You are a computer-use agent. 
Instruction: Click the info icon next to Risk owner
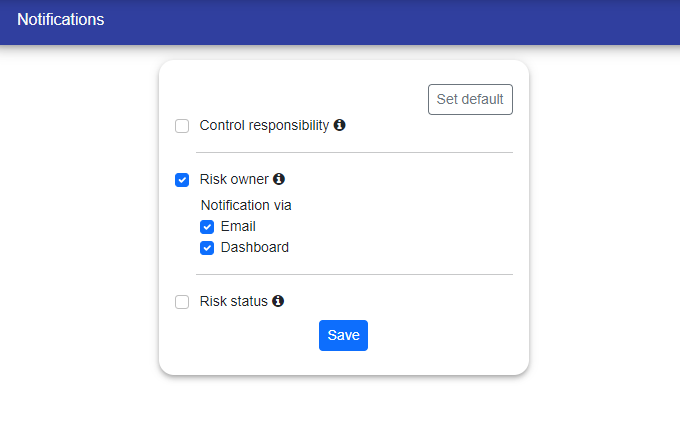point(279,180)
